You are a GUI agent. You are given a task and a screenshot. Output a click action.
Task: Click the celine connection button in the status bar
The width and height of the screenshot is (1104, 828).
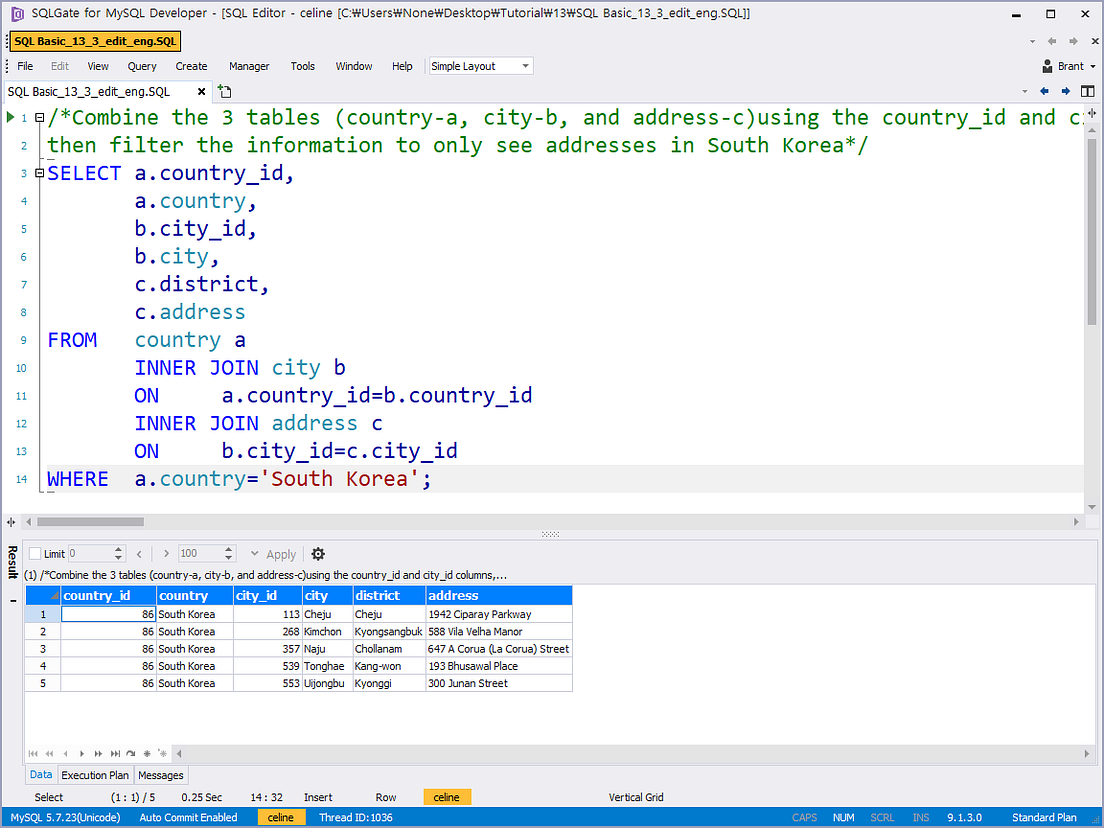(x=281, y=817)
